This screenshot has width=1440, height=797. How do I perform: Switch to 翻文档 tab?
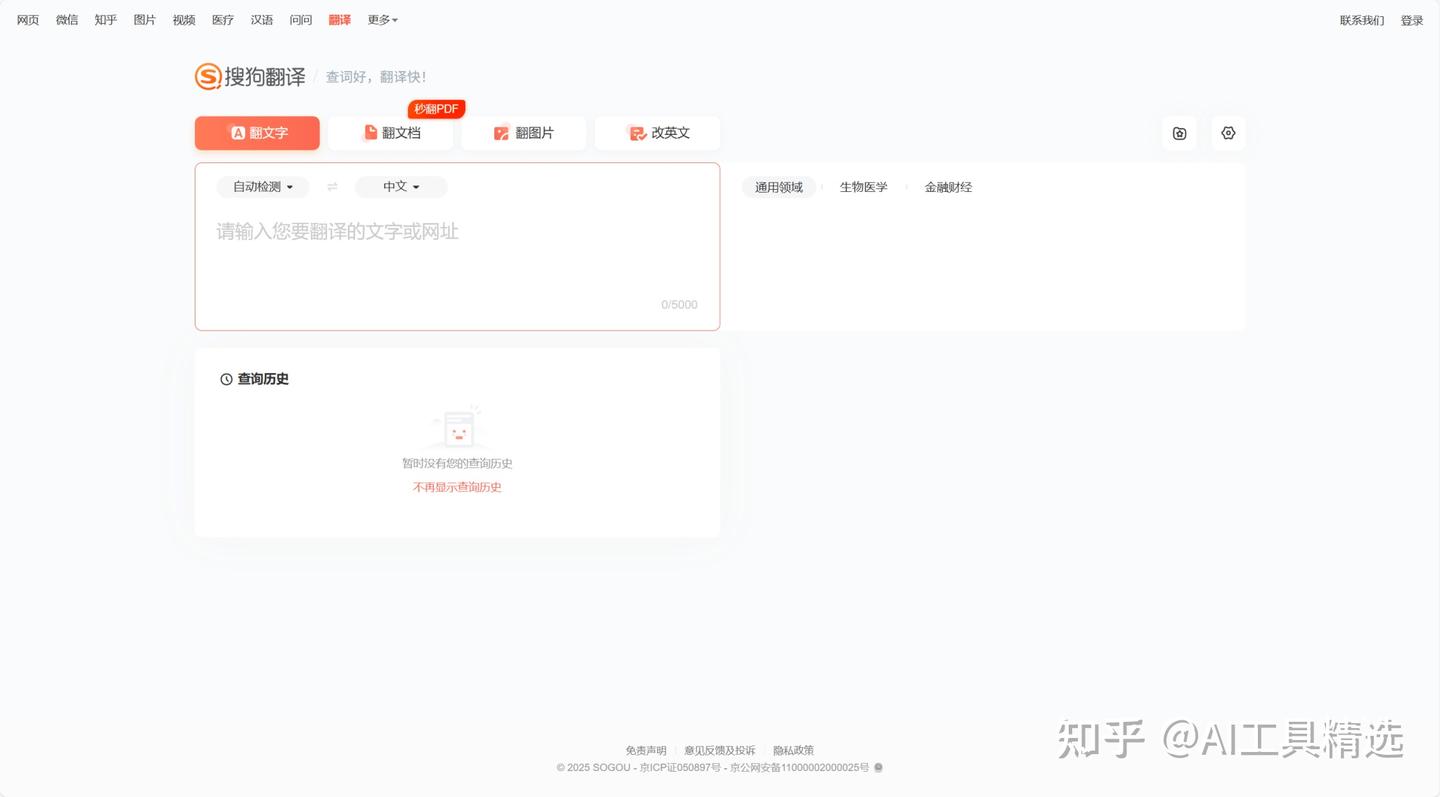(391, 133)
